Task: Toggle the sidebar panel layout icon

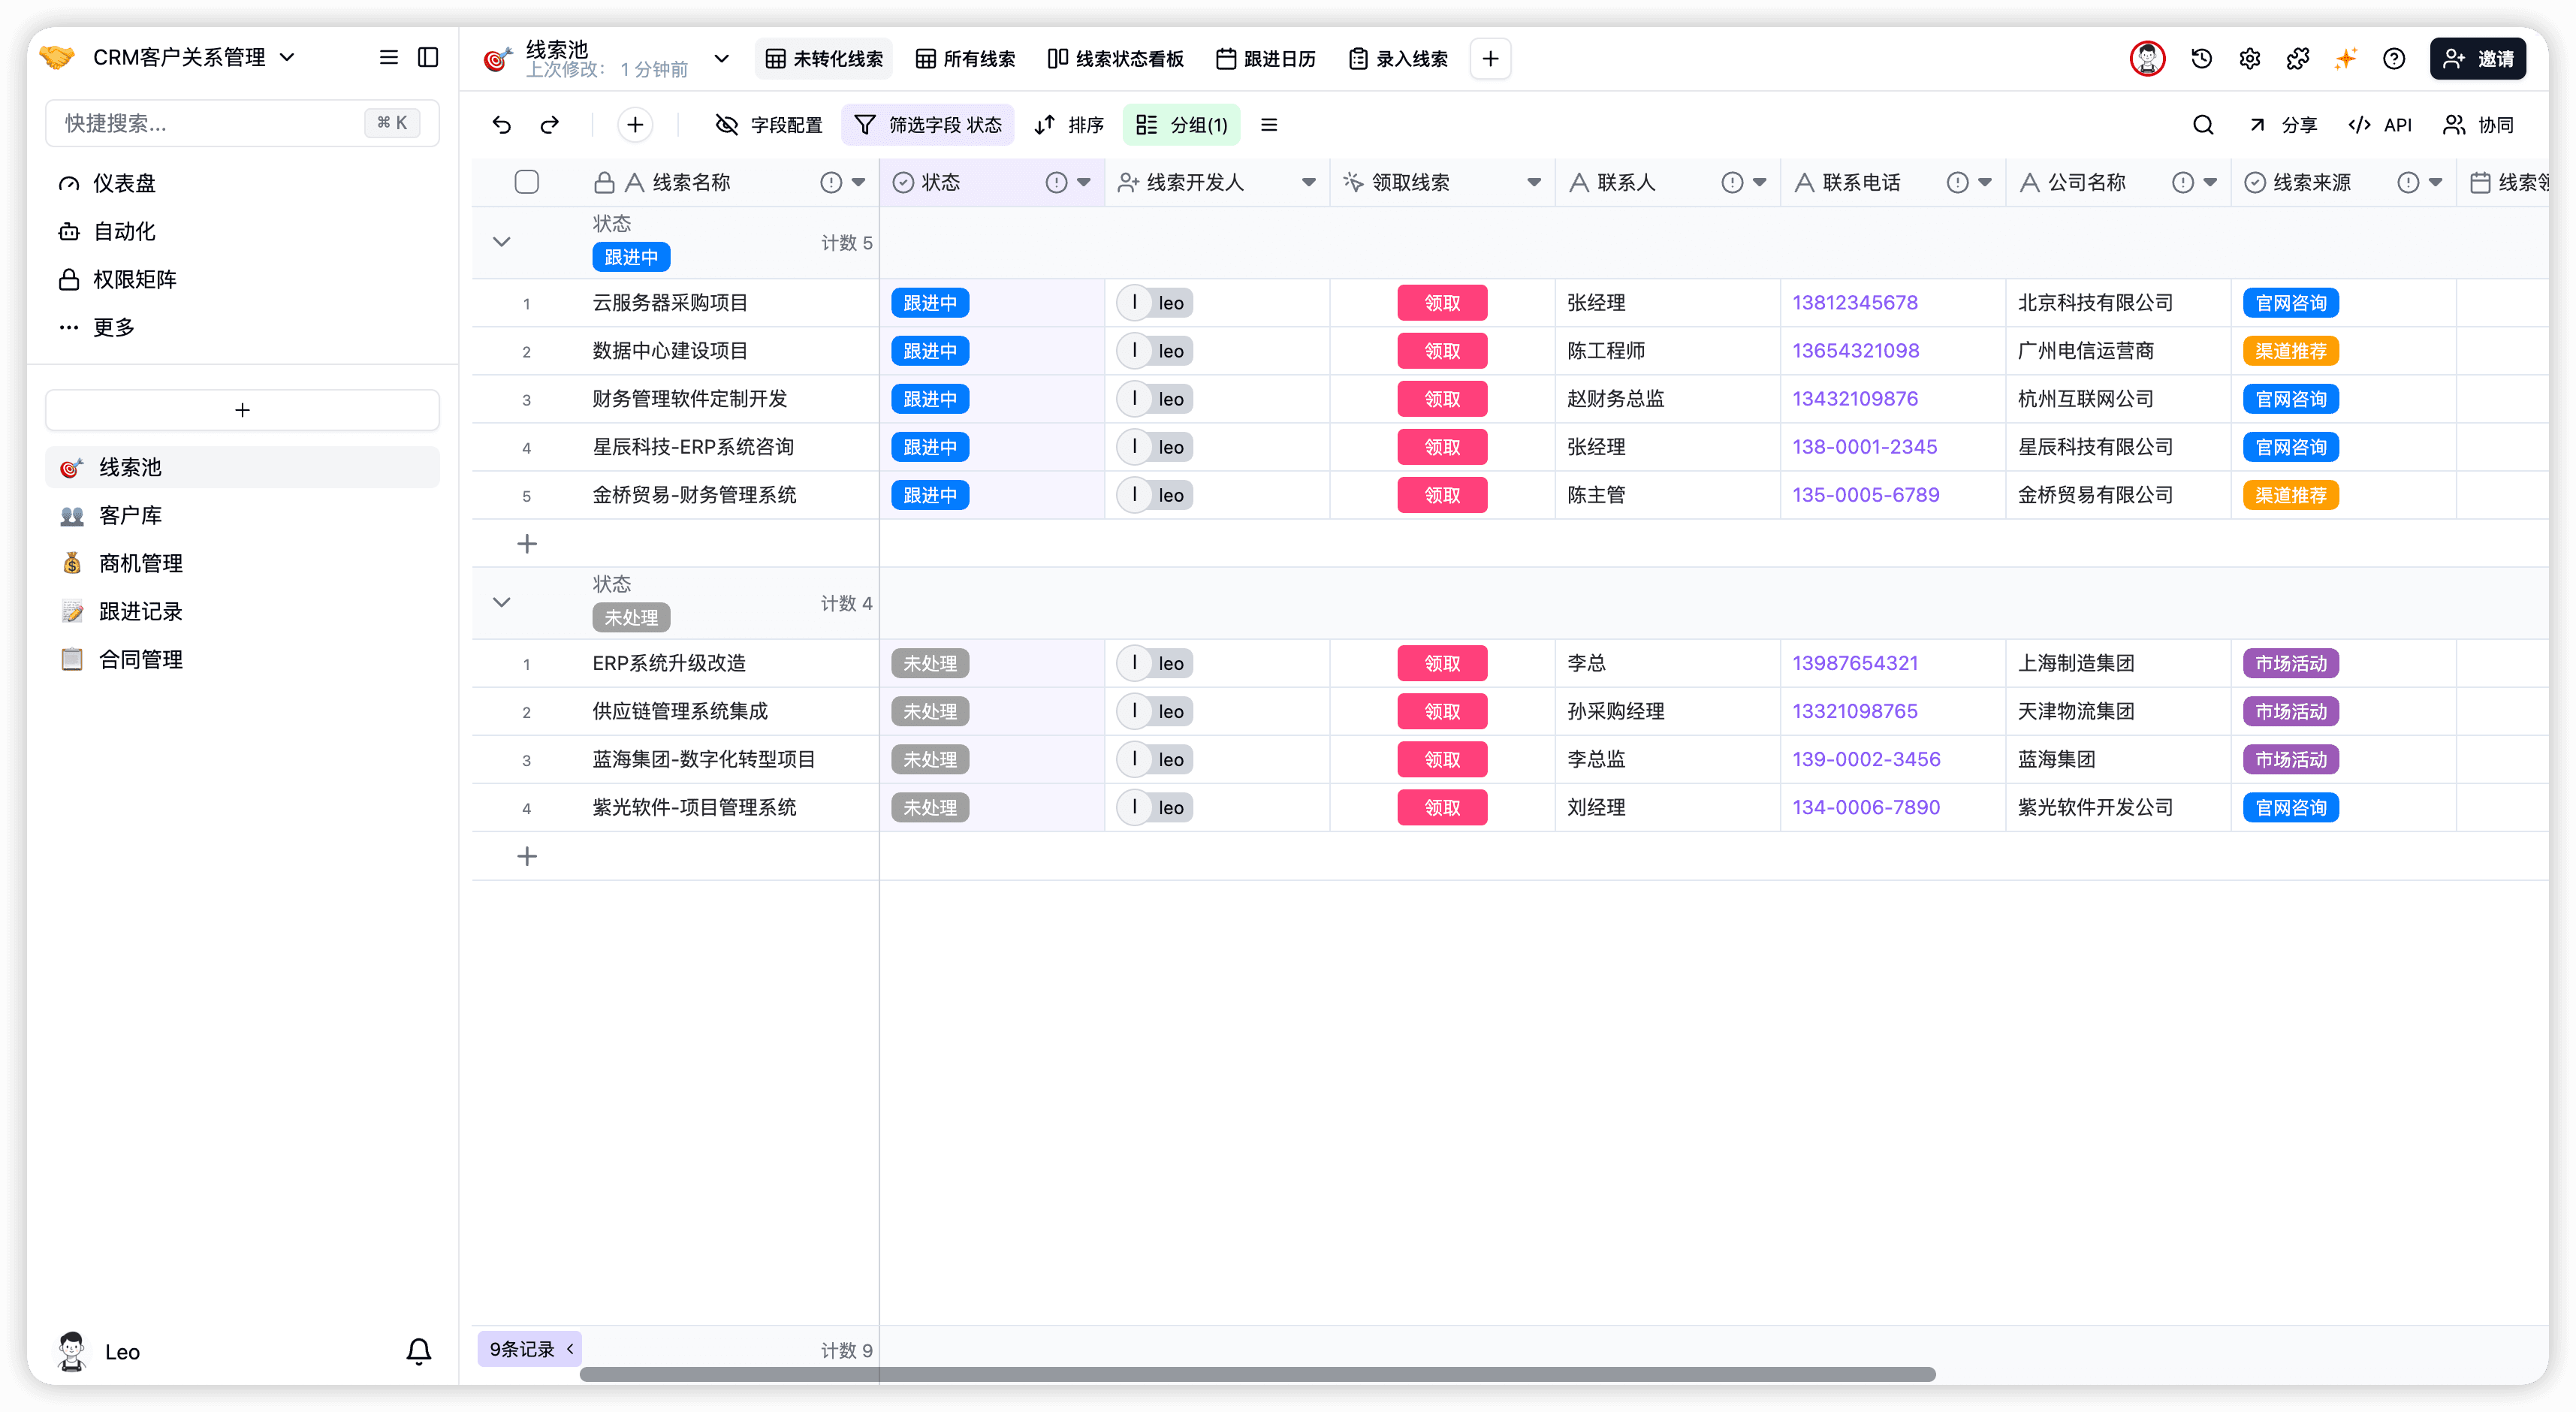Action: [428, 57]
